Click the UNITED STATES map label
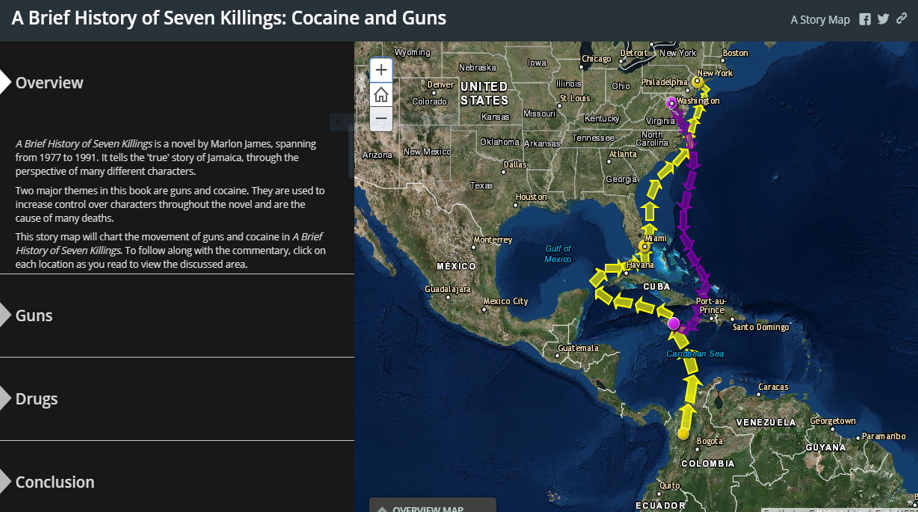This screenshot has width=918, height=512. coord(484,94)
